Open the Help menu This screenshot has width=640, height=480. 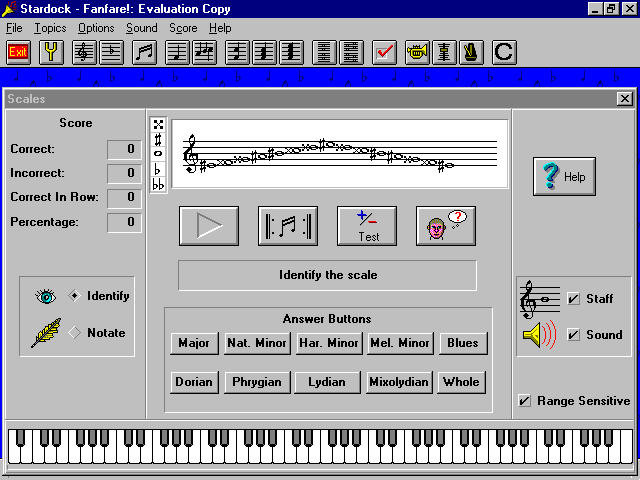pos(220,28)
